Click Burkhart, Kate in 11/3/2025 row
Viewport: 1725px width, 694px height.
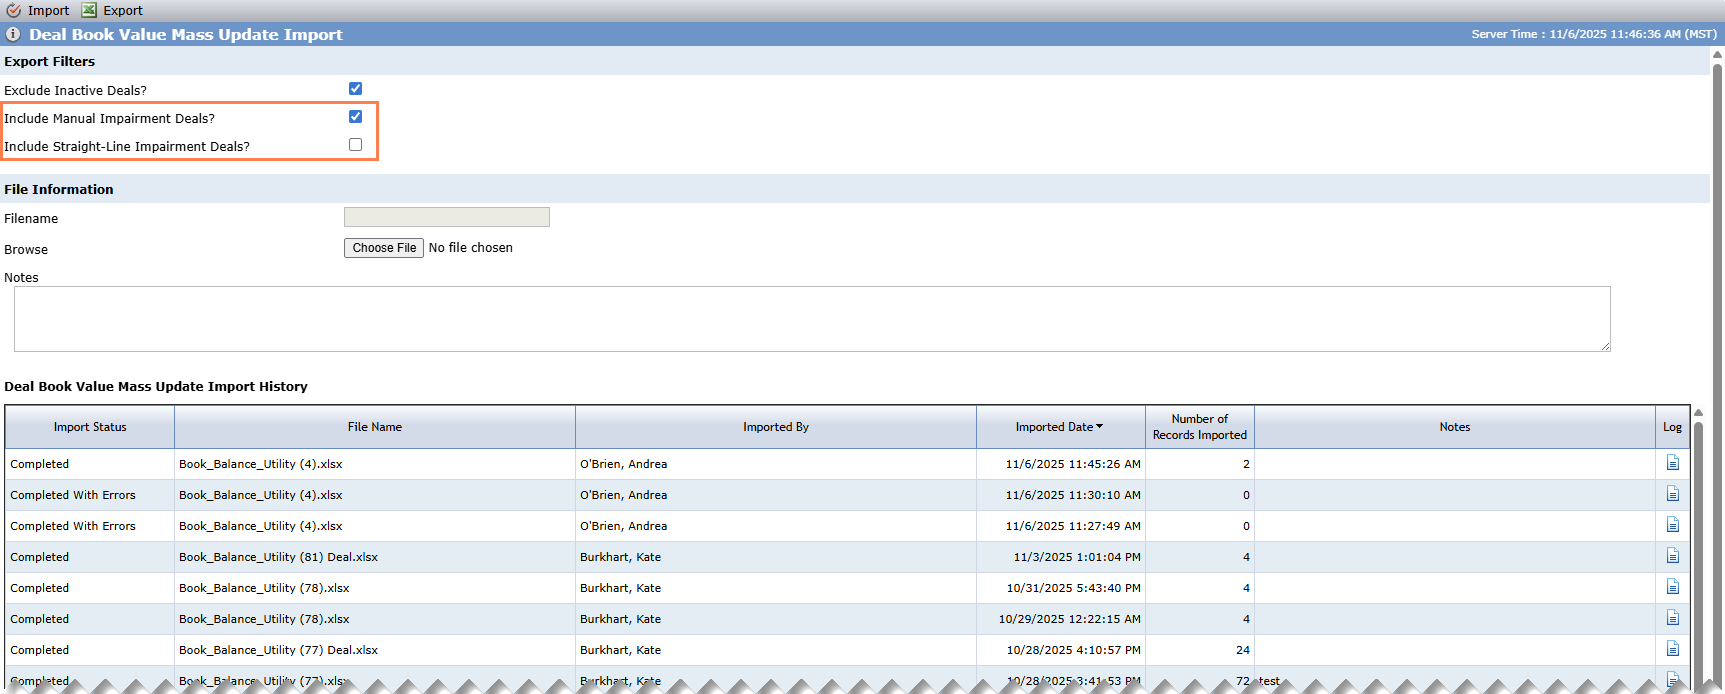pyautogui.click(x=620, y=557)
